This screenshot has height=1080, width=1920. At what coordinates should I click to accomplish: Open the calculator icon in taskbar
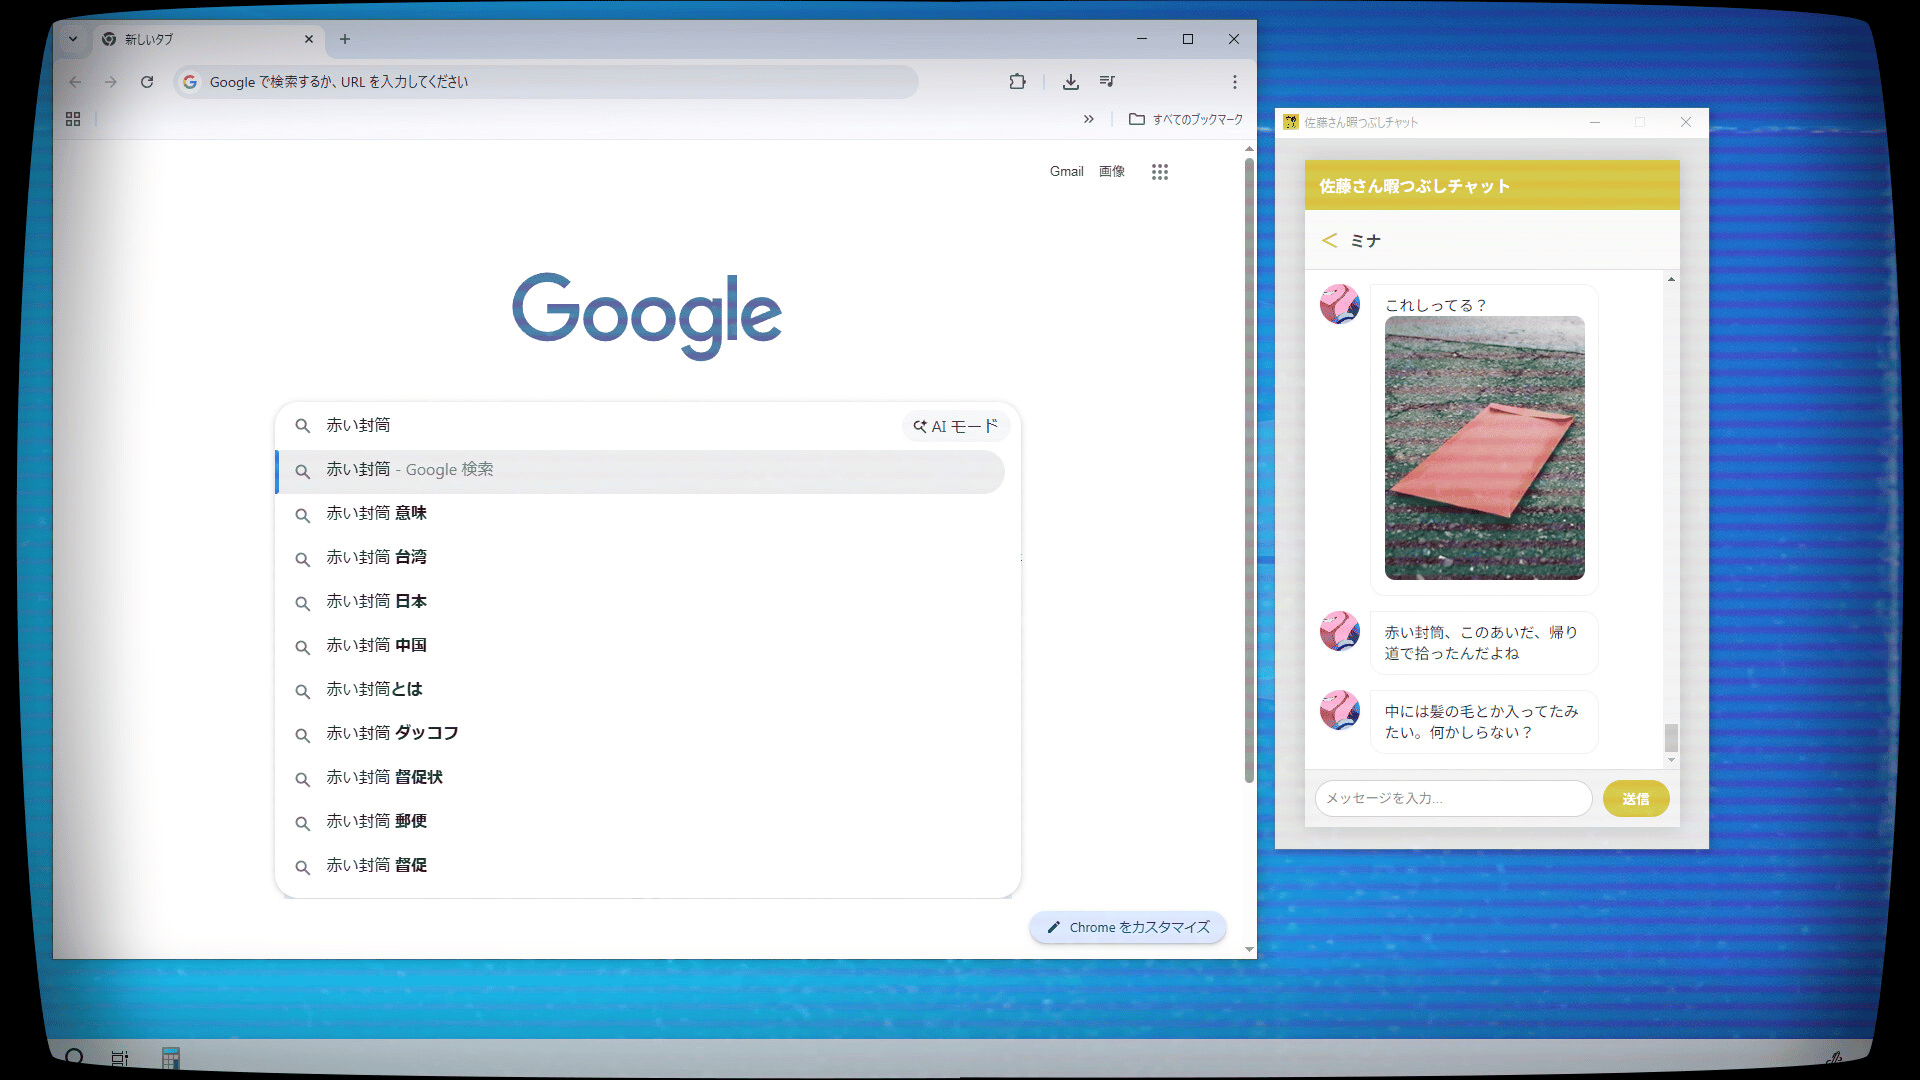click(x=170, y=1057)
